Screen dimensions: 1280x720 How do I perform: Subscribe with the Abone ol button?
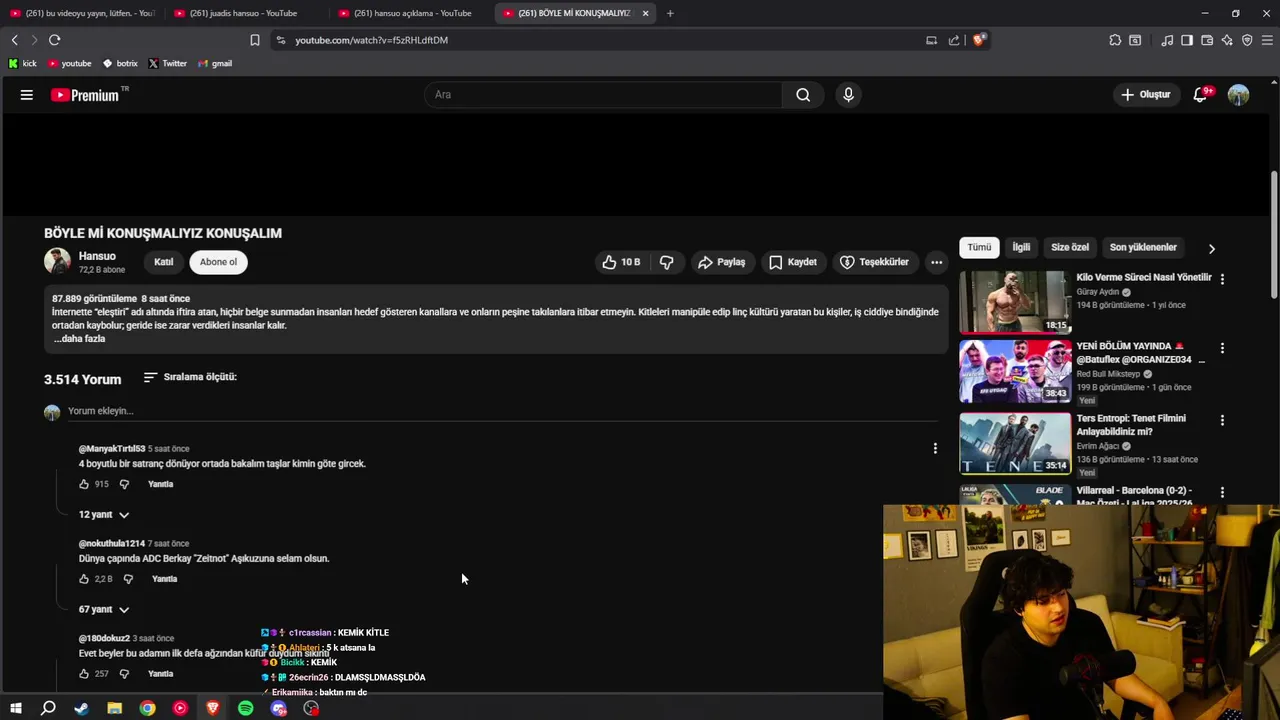coord(218,262)
